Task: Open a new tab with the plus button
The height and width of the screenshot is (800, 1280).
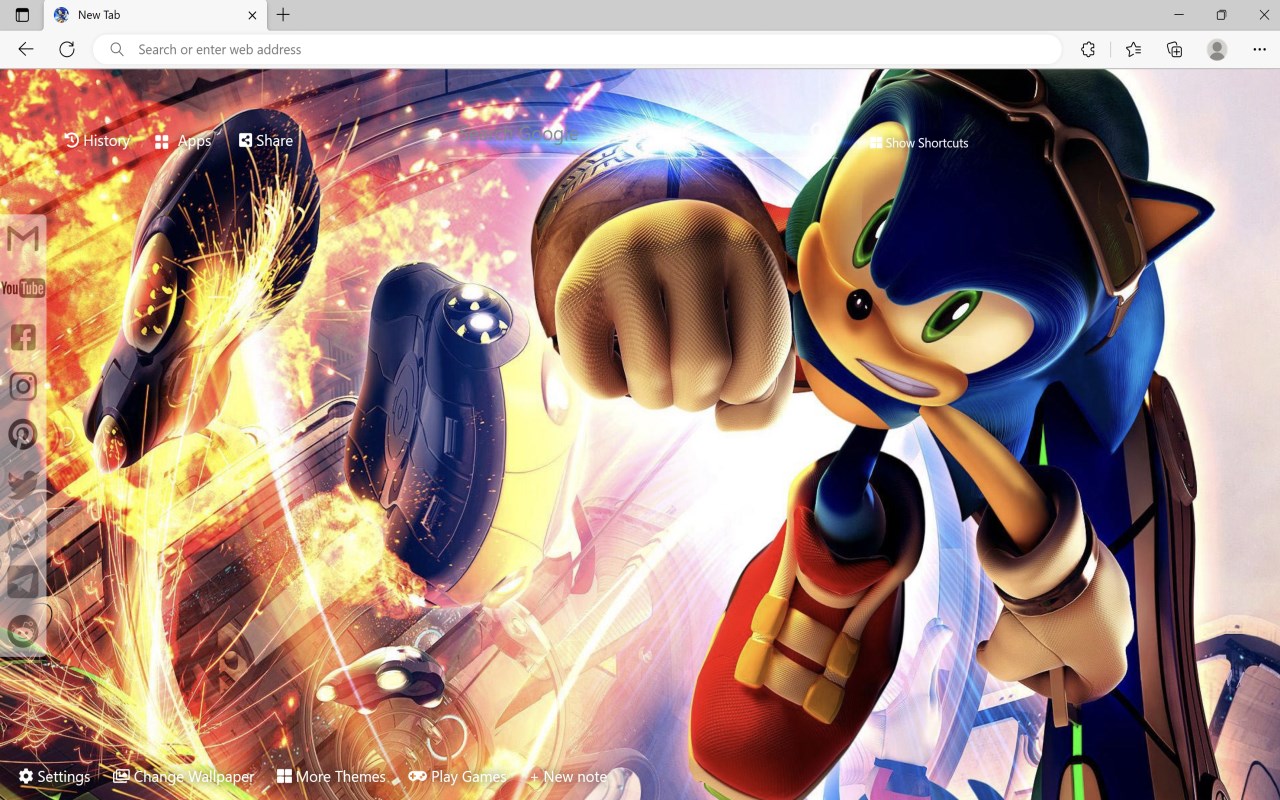Action: pyautogui.click(x=283, y=15)
